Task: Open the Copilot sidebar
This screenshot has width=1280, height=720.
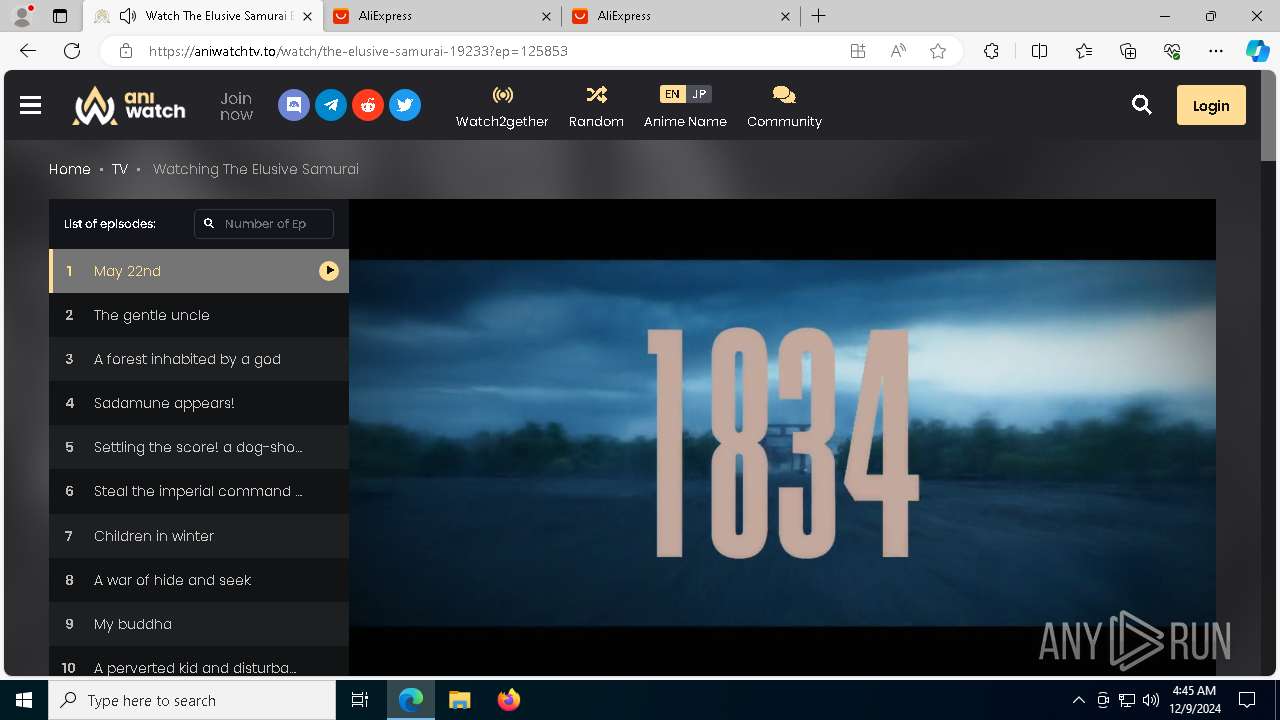Action: point(1257,51)
